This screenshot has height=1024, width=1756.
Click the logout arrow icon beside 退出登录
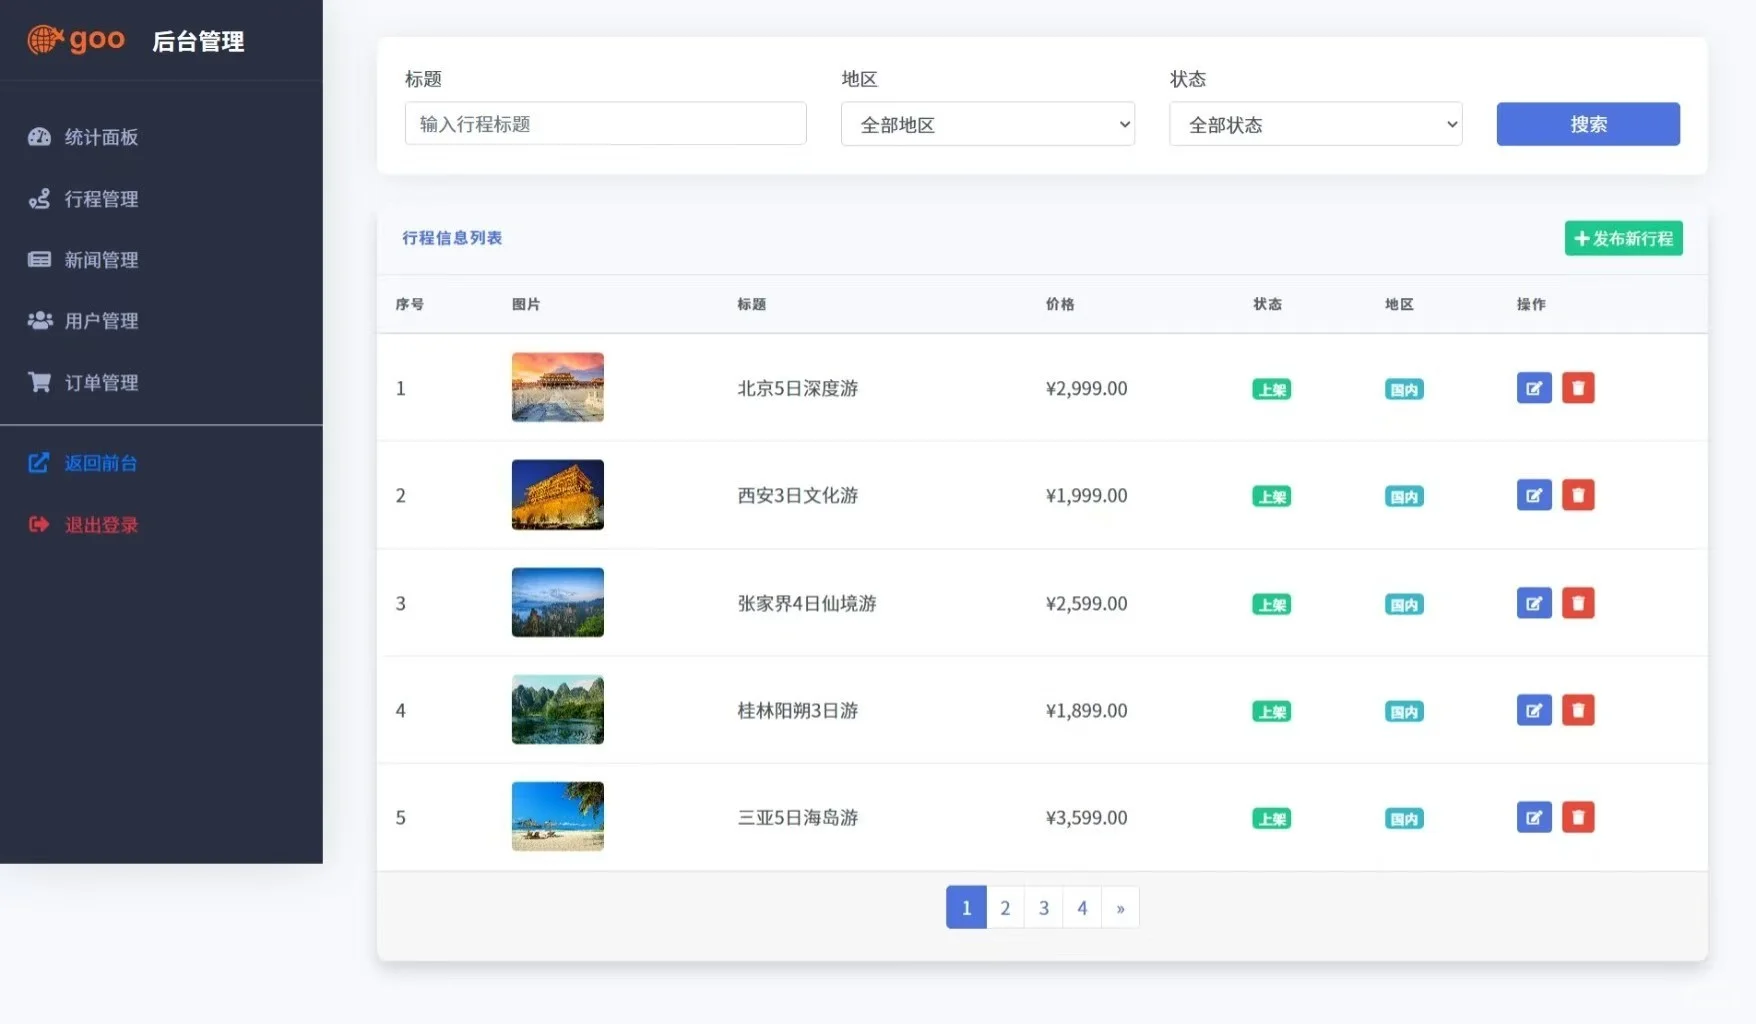[37, 524]
